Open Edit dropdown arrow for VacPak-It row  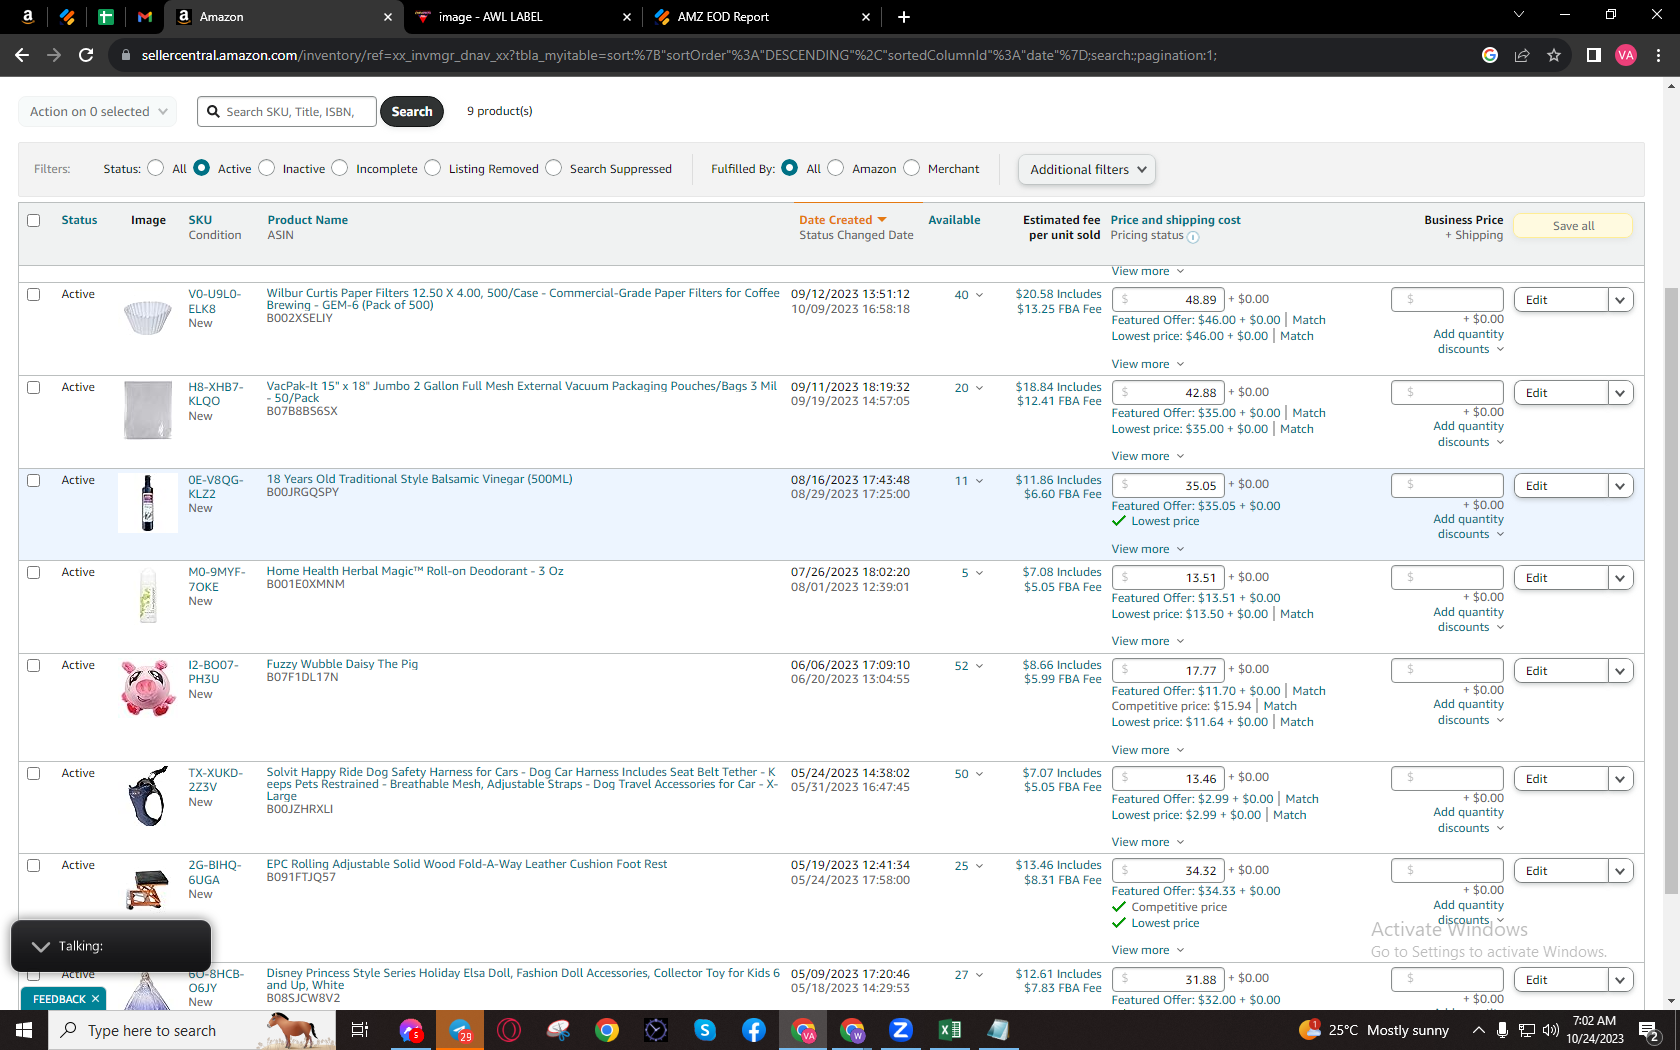[x=1621, y=393]
